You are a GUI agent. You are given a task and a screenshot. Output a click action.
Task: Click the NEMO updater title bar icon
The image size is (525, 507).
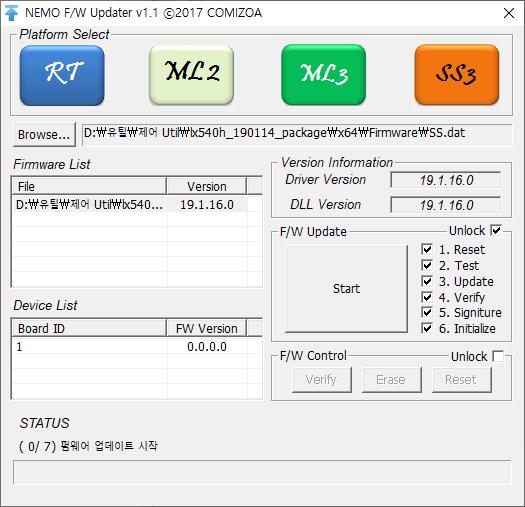click(x=11, y=13)
